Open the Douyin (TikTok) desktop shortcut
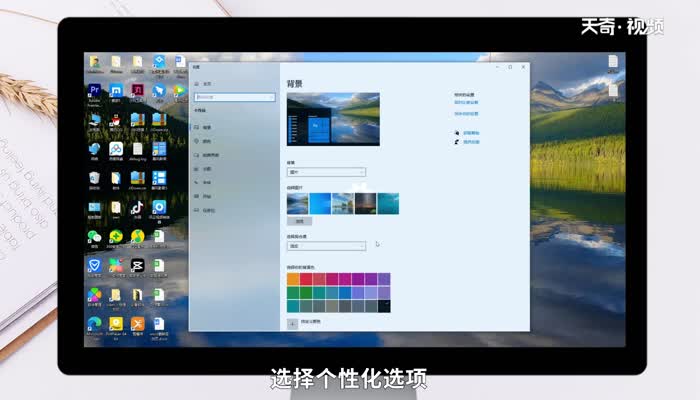 pos(138,209)
